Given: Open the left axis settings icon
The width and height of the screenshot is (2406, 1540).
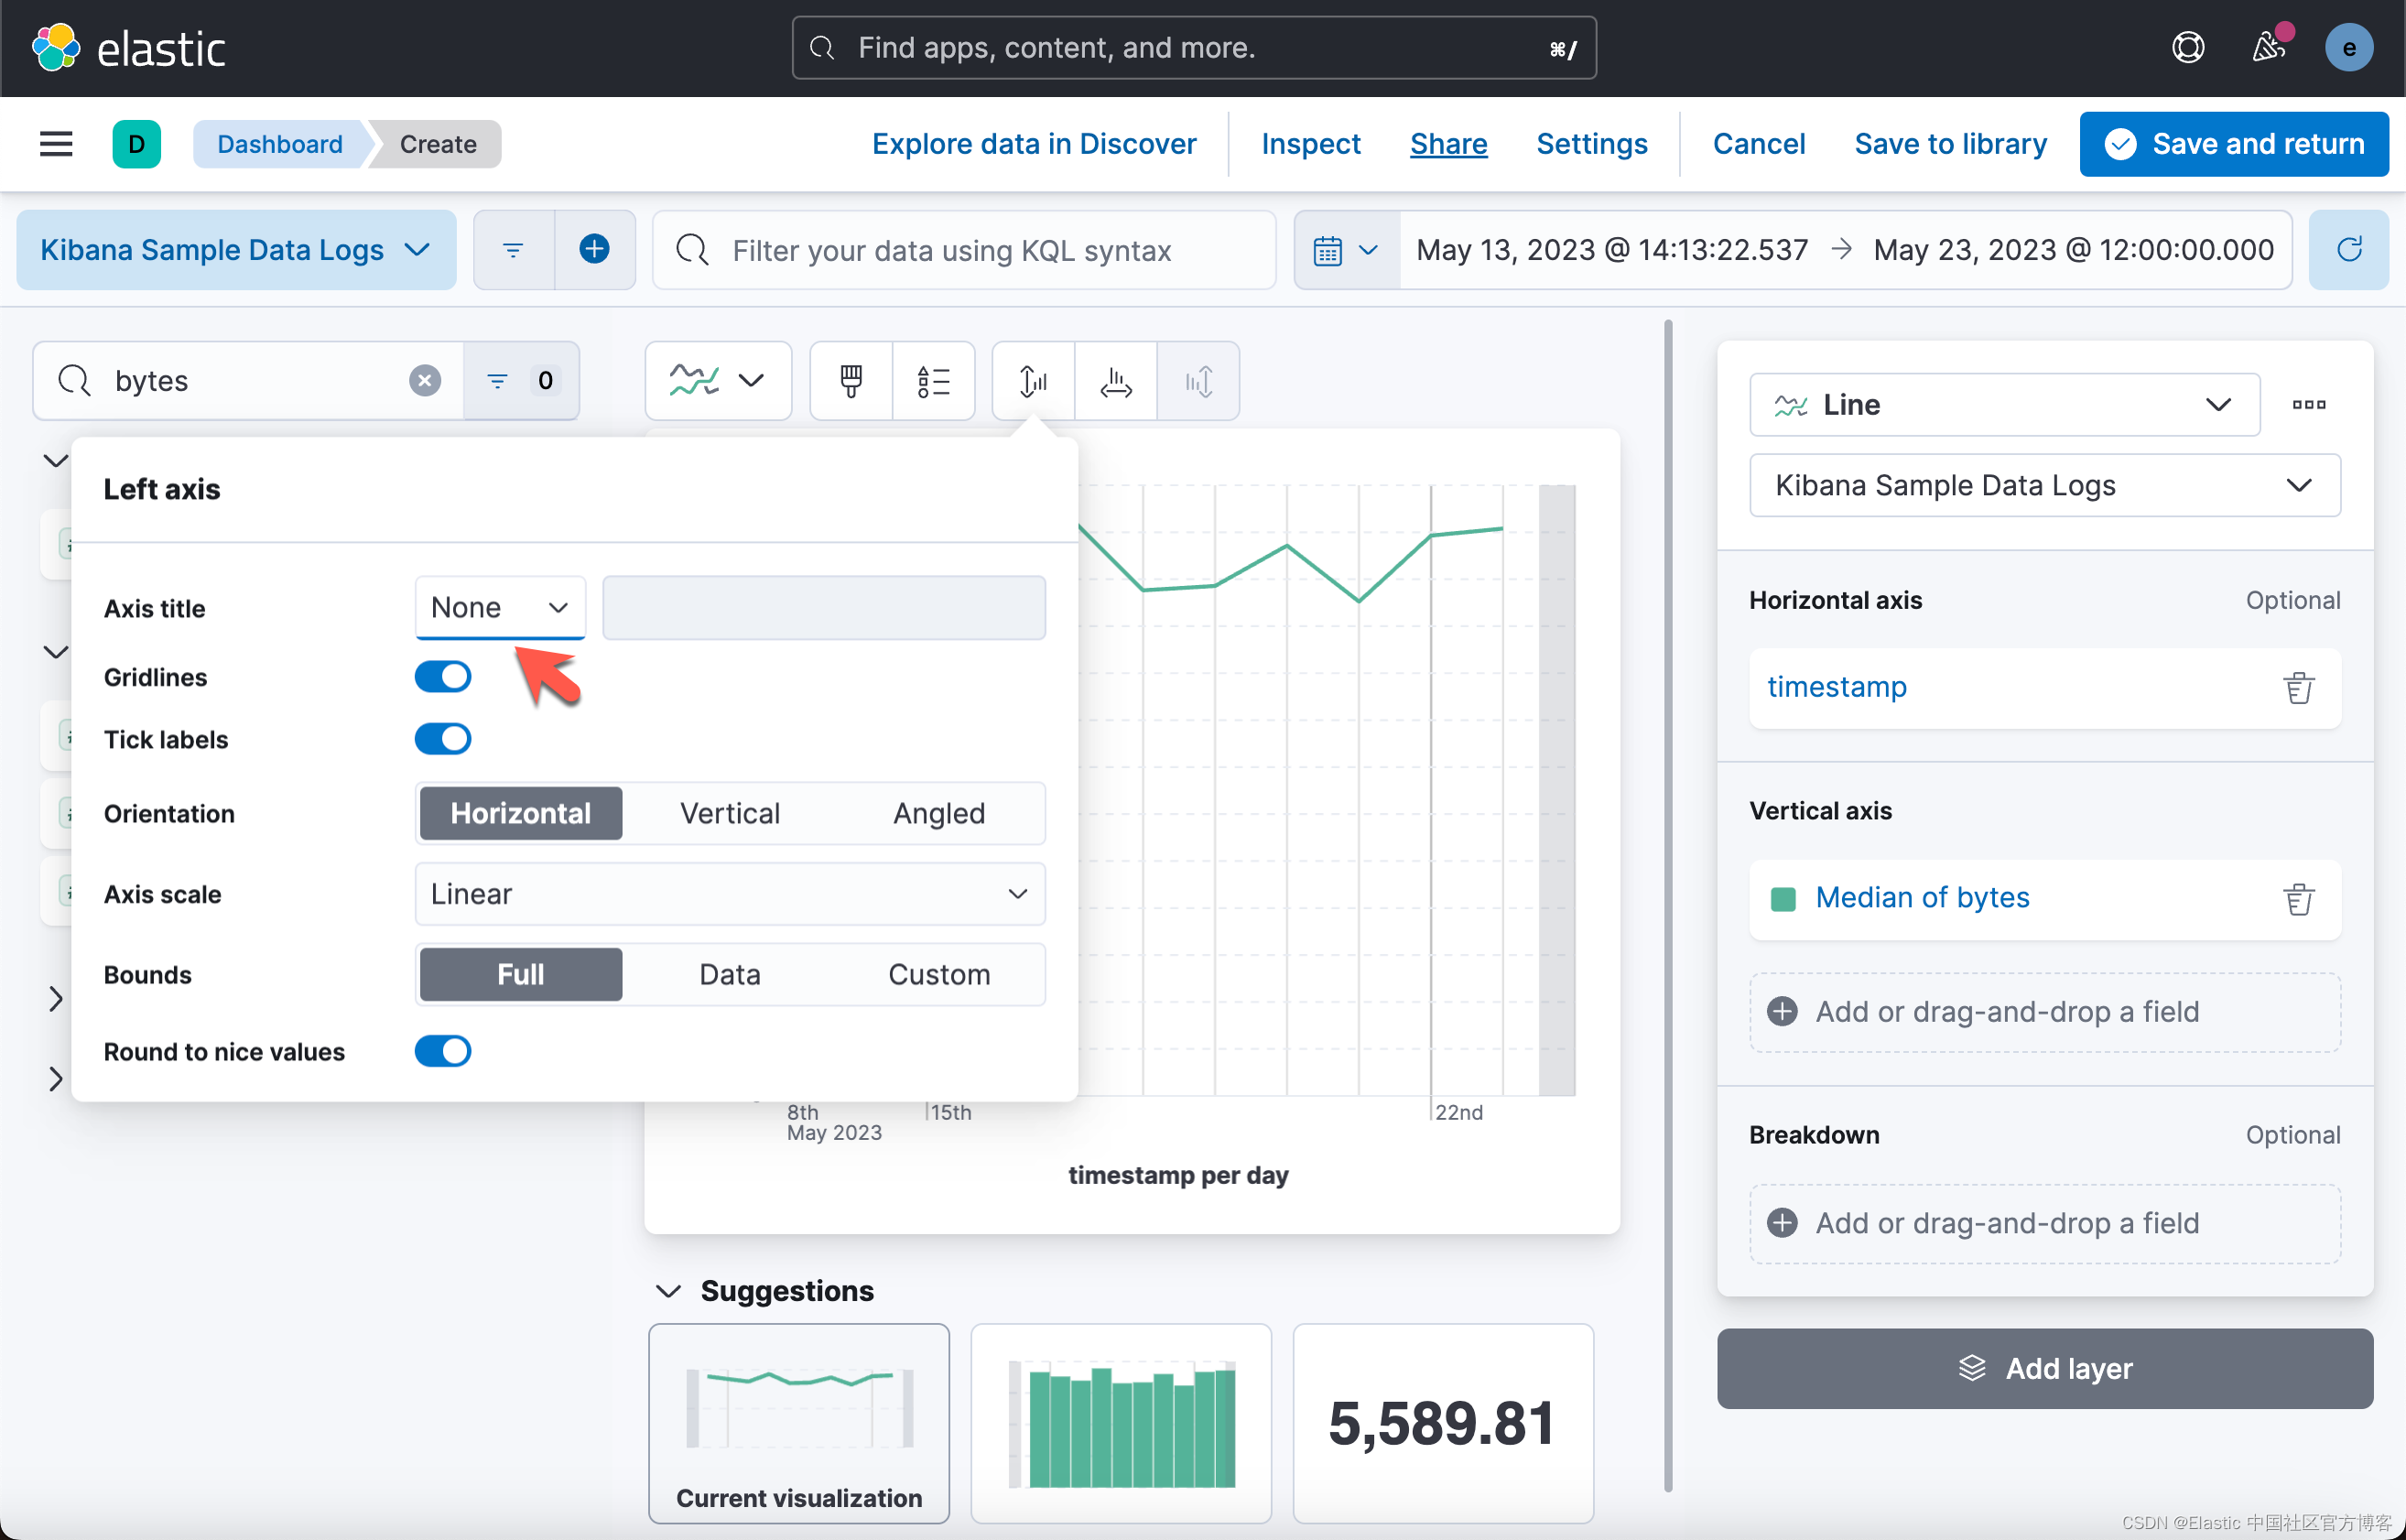Looking at the screenshot, I should coord(1033,380).
